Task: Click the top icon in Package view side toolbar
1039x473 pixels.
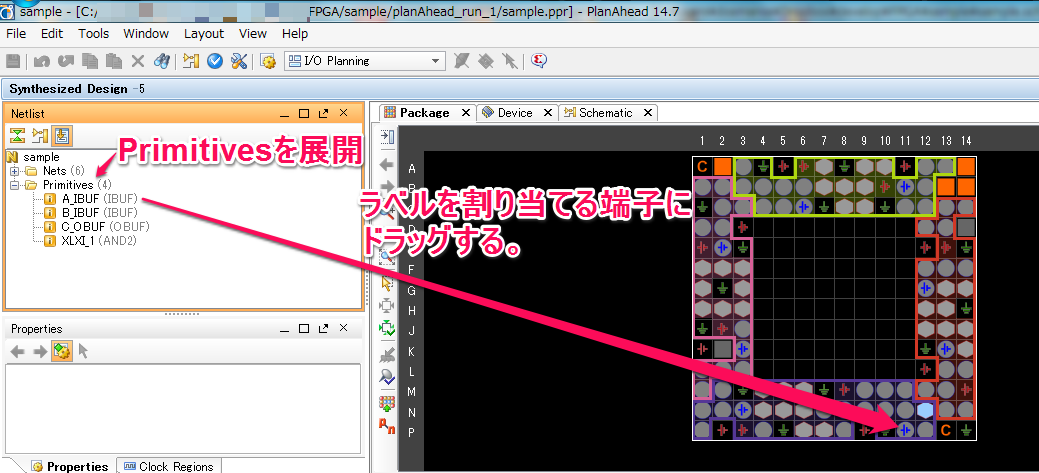Action: coord(388,137)
